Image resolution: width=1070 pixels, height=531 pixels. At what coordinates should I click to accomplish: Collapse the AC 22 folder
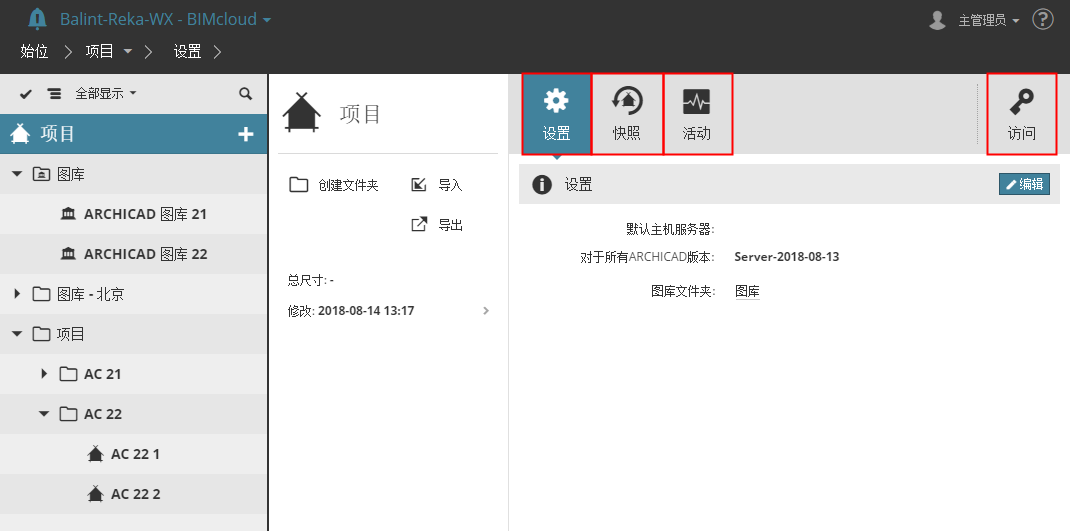pyautogui.click(x=44, y=414)
